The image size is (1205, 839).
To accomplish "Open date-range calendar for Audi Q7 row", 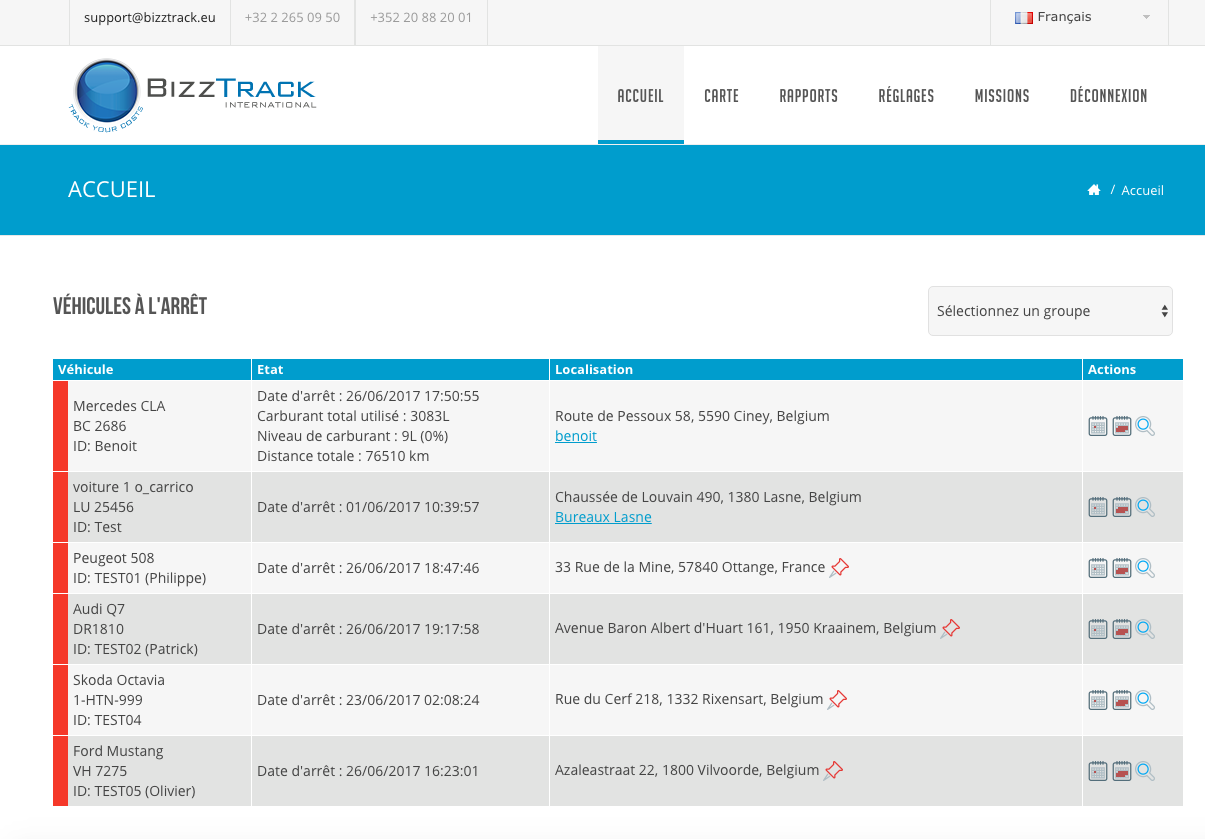I will click(1122, 630).
